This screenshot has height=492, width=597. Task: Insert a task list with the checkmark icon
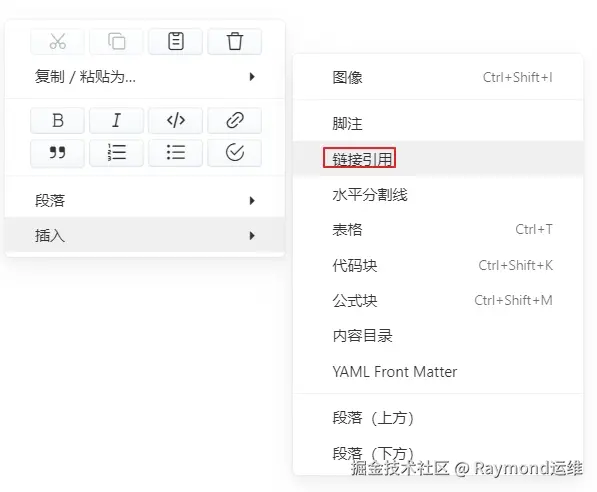(235, 153)
